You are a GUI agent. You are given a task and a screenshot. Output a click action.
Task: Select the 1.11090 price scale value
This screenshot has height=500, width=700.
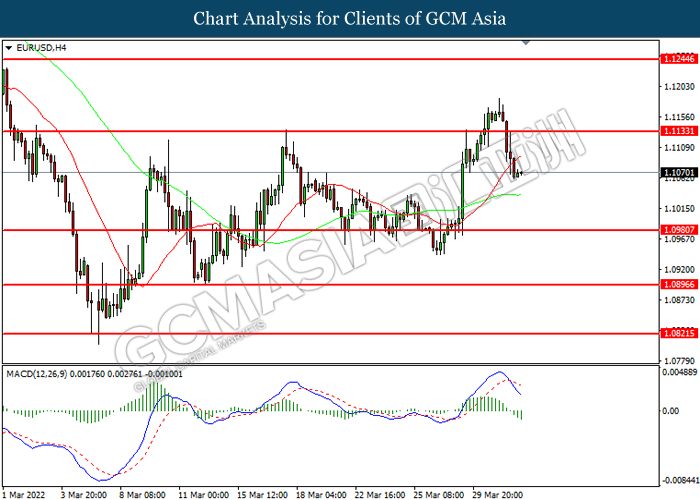coord(679,148)
